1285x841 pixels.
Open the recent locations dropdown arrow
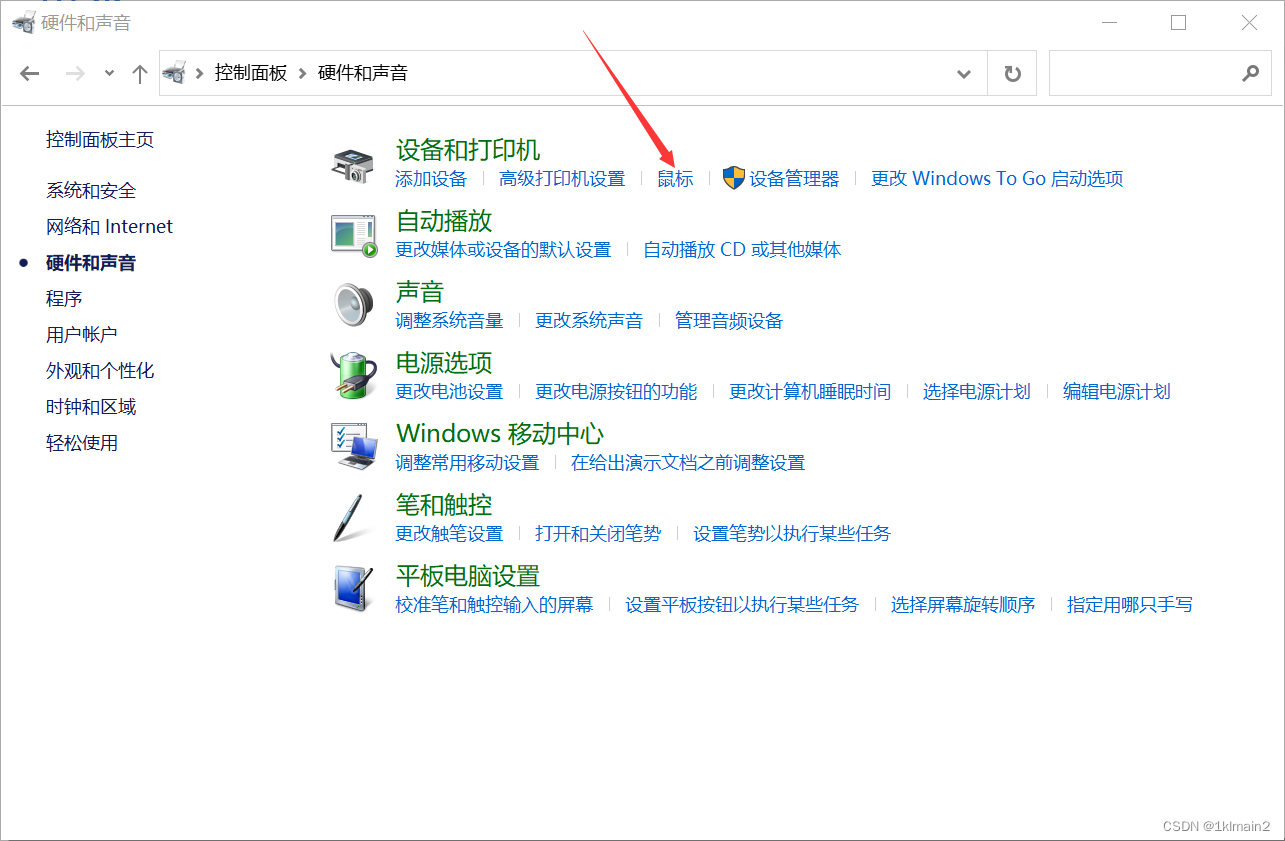[110, 73]
